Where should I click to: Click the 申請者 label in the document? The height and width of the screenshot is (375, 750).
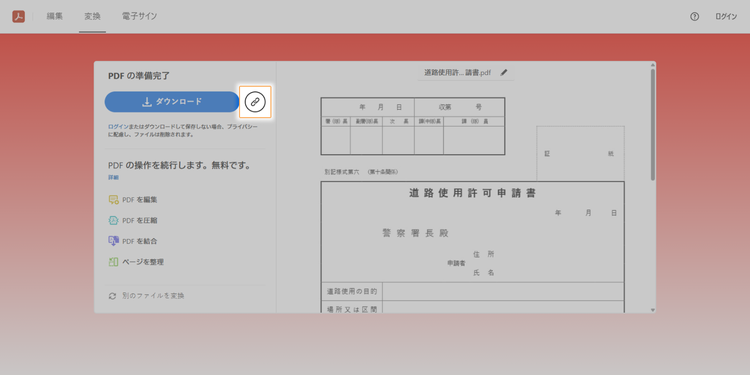(x=456, y=263)
